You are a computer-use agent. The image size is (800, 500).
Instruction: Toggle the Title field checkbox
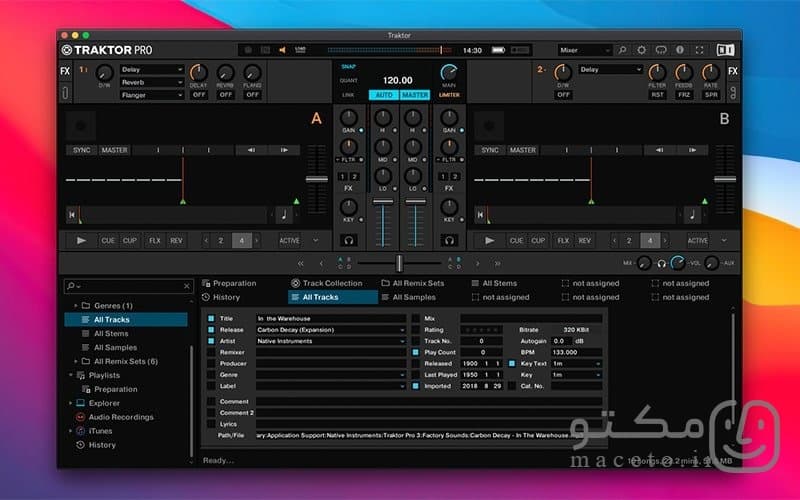click(211, 318)
